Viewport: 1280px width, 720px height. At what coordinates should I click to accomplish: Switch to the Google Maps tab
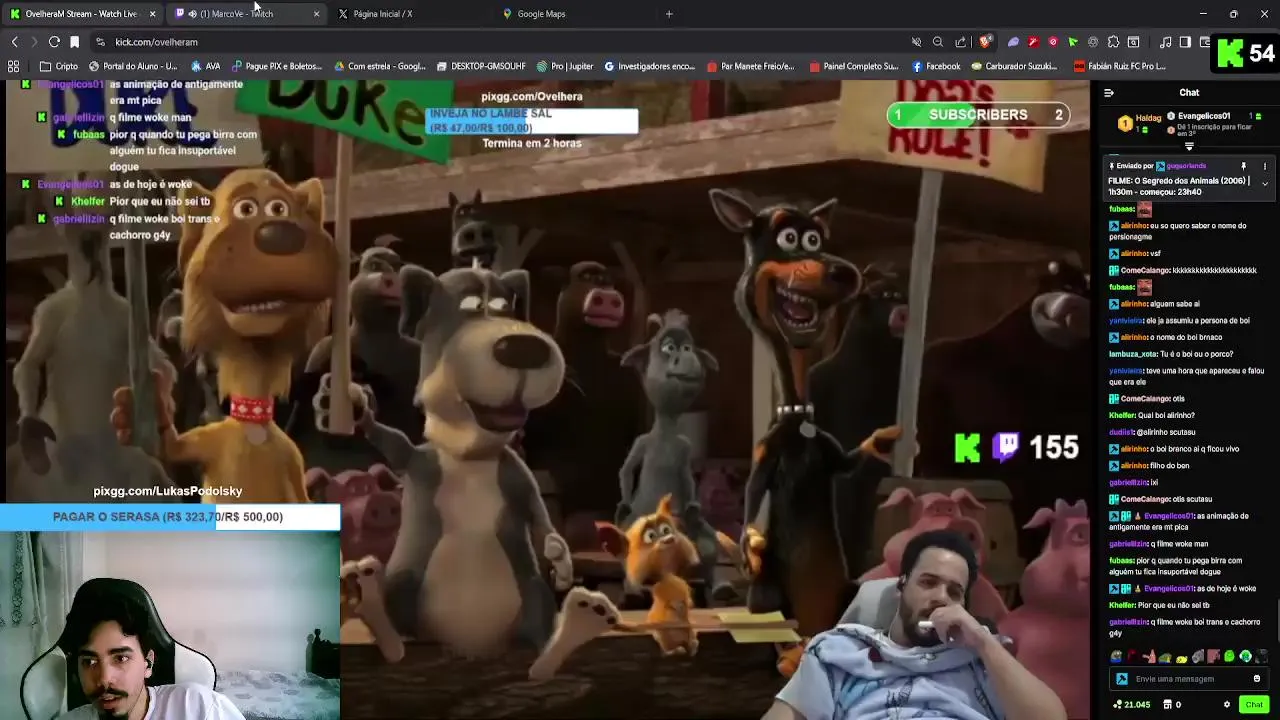(x=541, y=14)
